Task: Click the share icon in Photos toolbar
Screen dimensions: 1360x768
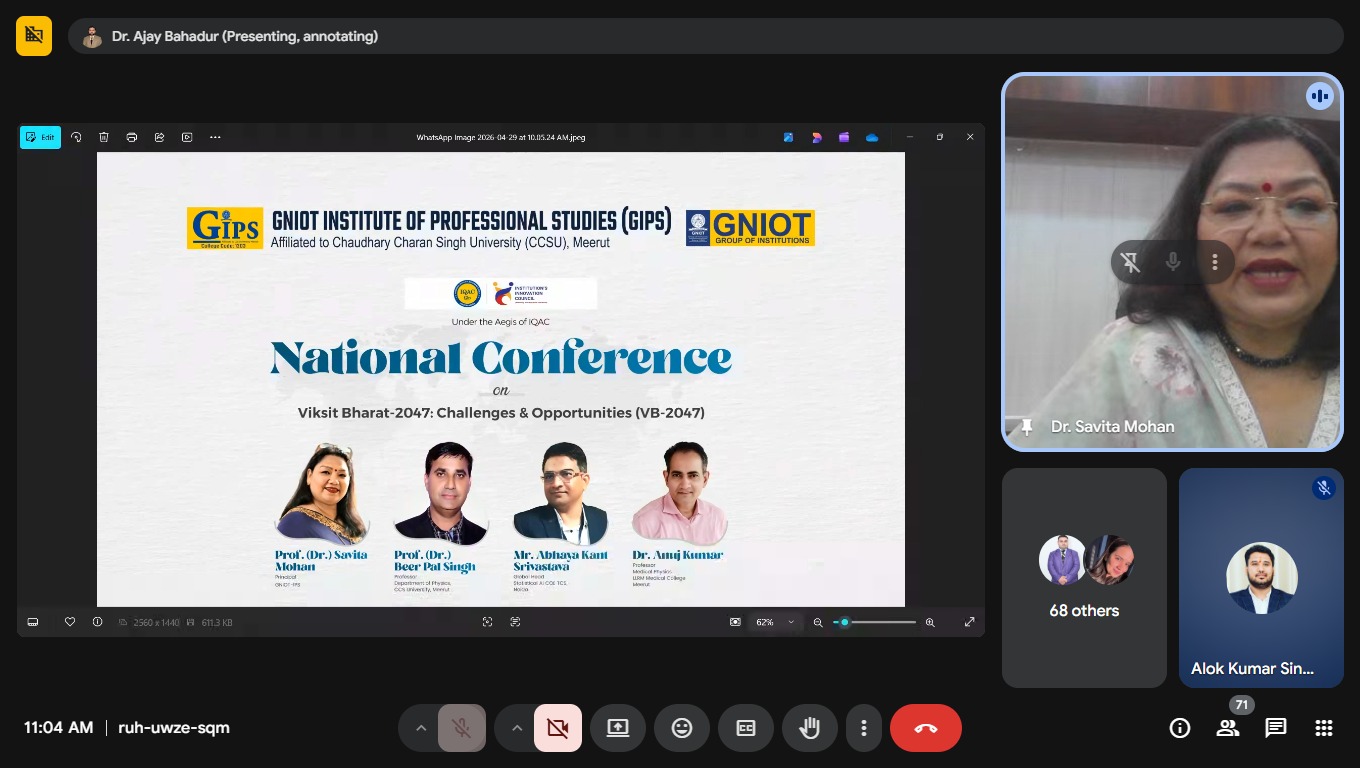Action: (x=159, y=137)
